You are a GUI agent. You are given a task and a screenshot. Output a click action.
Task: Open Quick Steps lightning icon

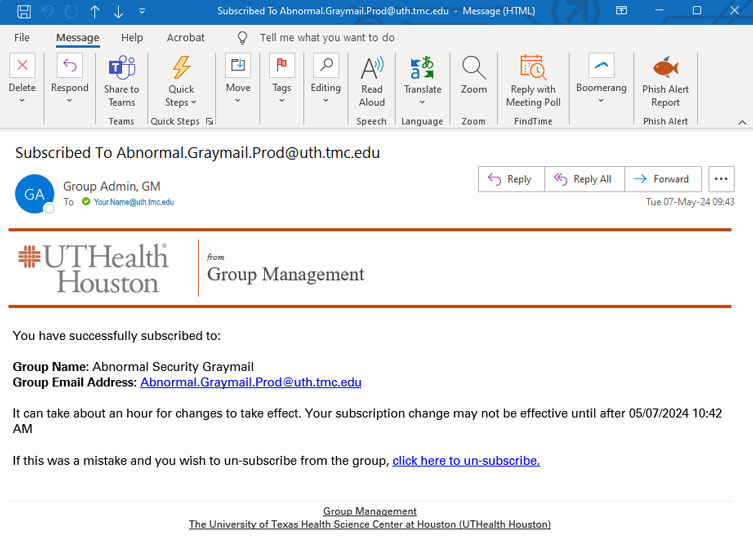pos(181,67)
